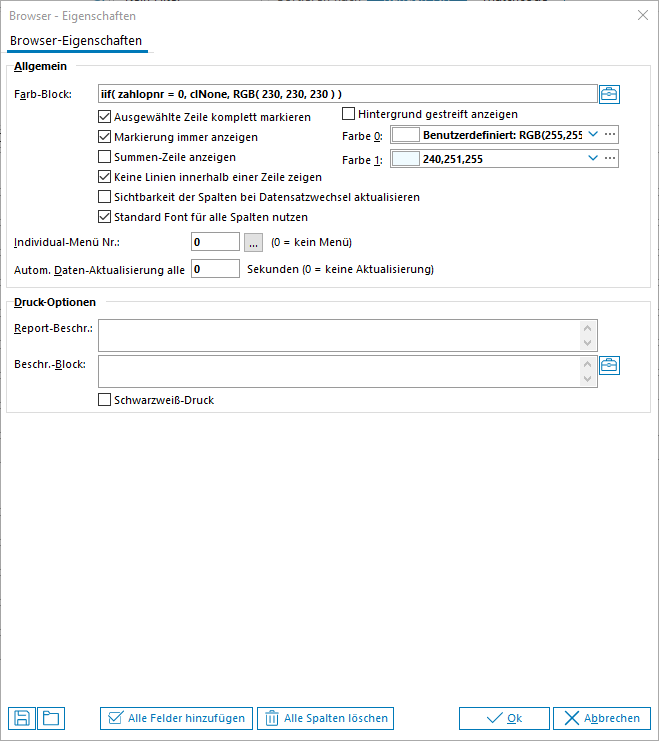The image size is (659, 741).
Task: Click into the Autom. Daten-Aktualisierung seconds field
Action: pos(215,269)
